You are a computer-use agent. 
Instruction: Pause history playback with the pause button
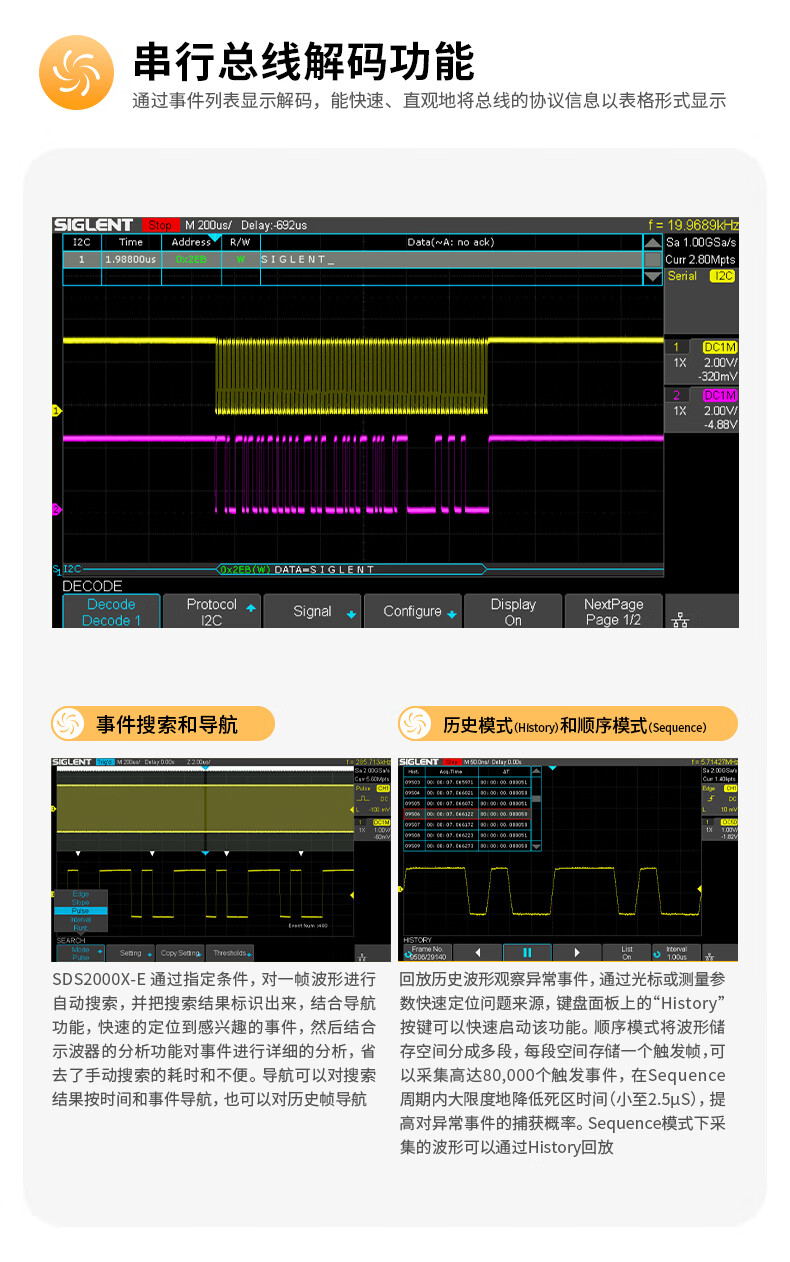click(526, 951)
